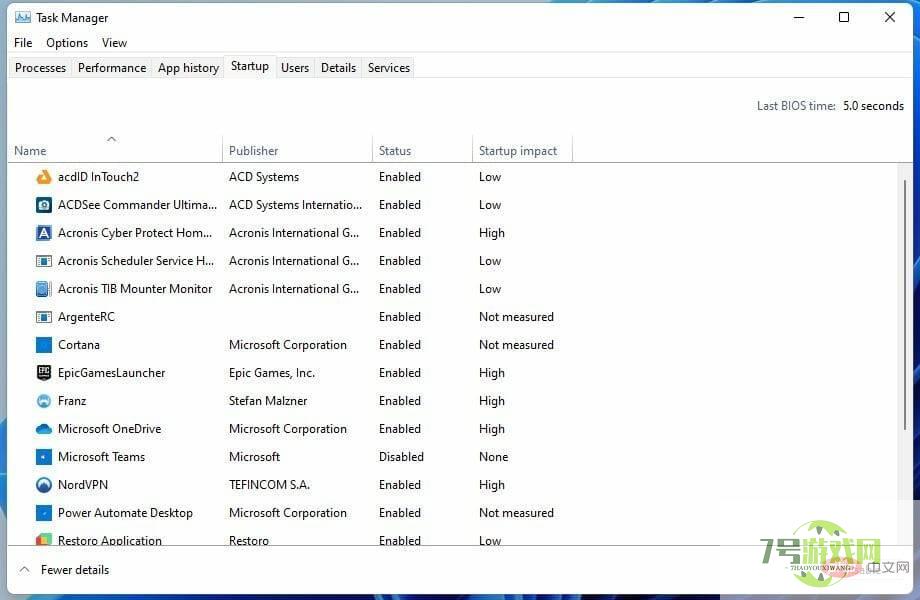Select the Microsoft Teams Disabled status cell
This screenshot has height=600, width=920.
coord(401,457)
